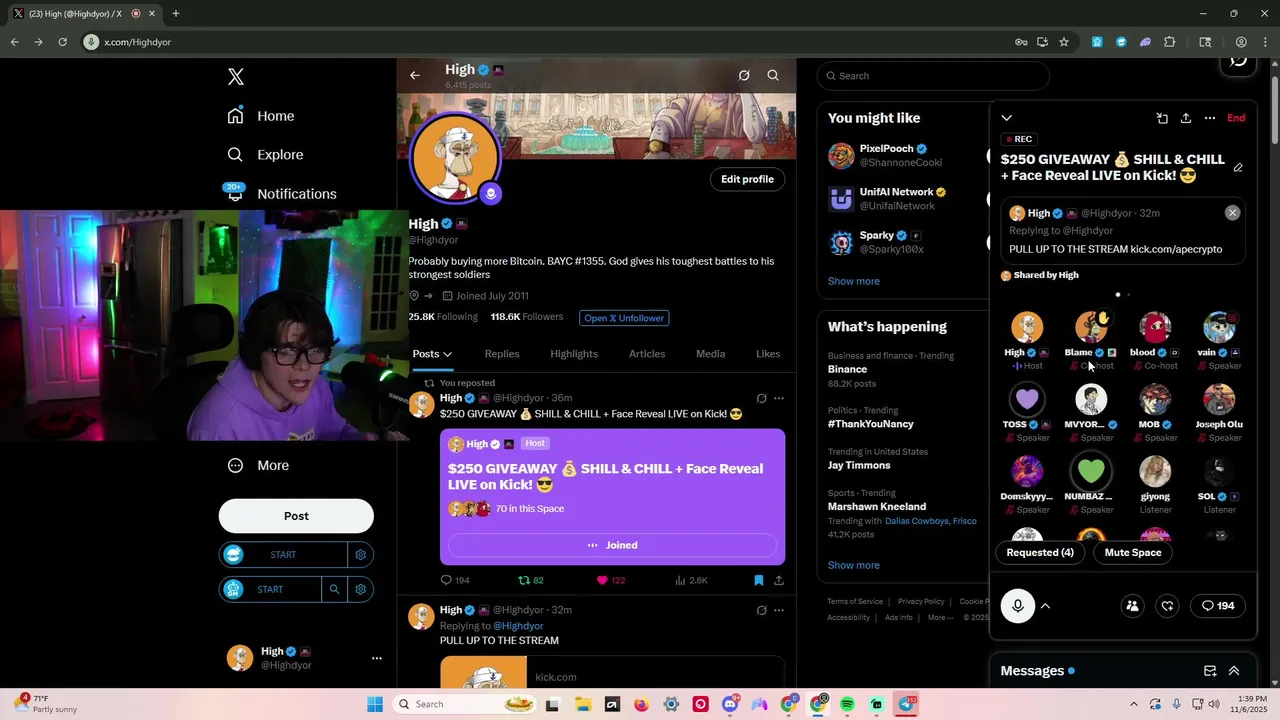Expand microphone options chevron
This screenshot has height=720, width=1280.
[x=1045, y=606]
